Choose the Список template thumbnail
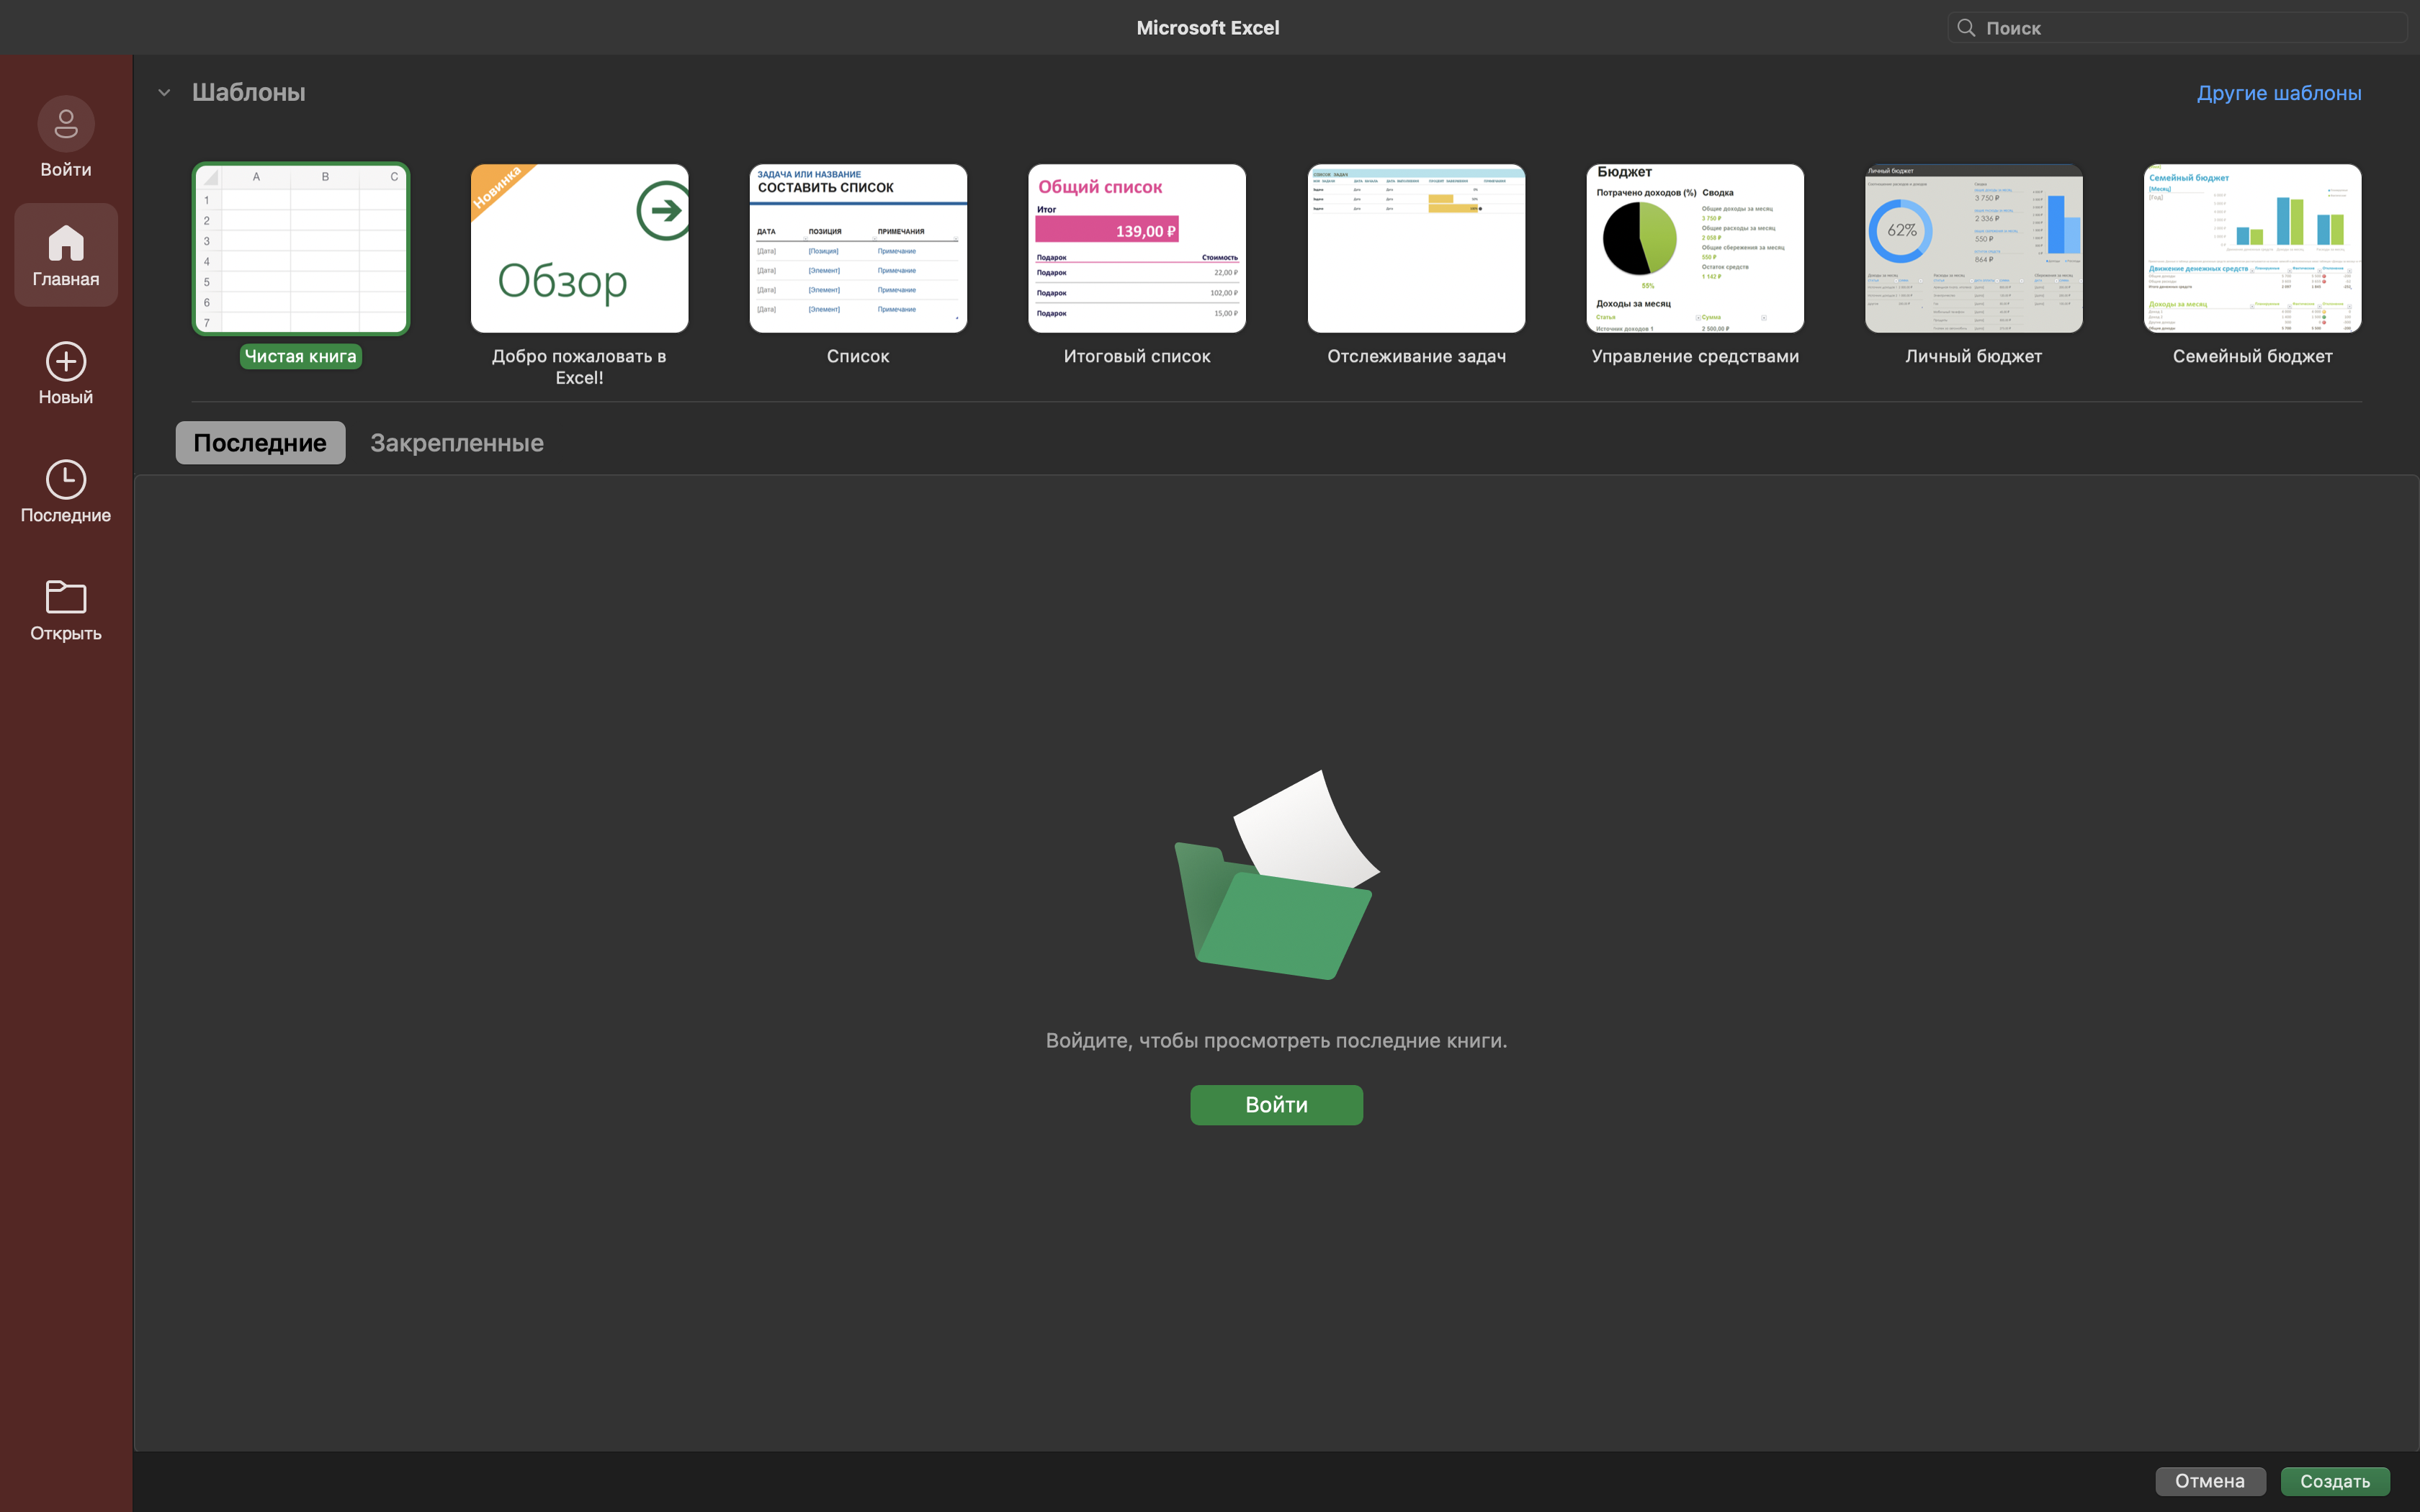This screenshot has height=1512, width=2420. click(x=858, y=249)
